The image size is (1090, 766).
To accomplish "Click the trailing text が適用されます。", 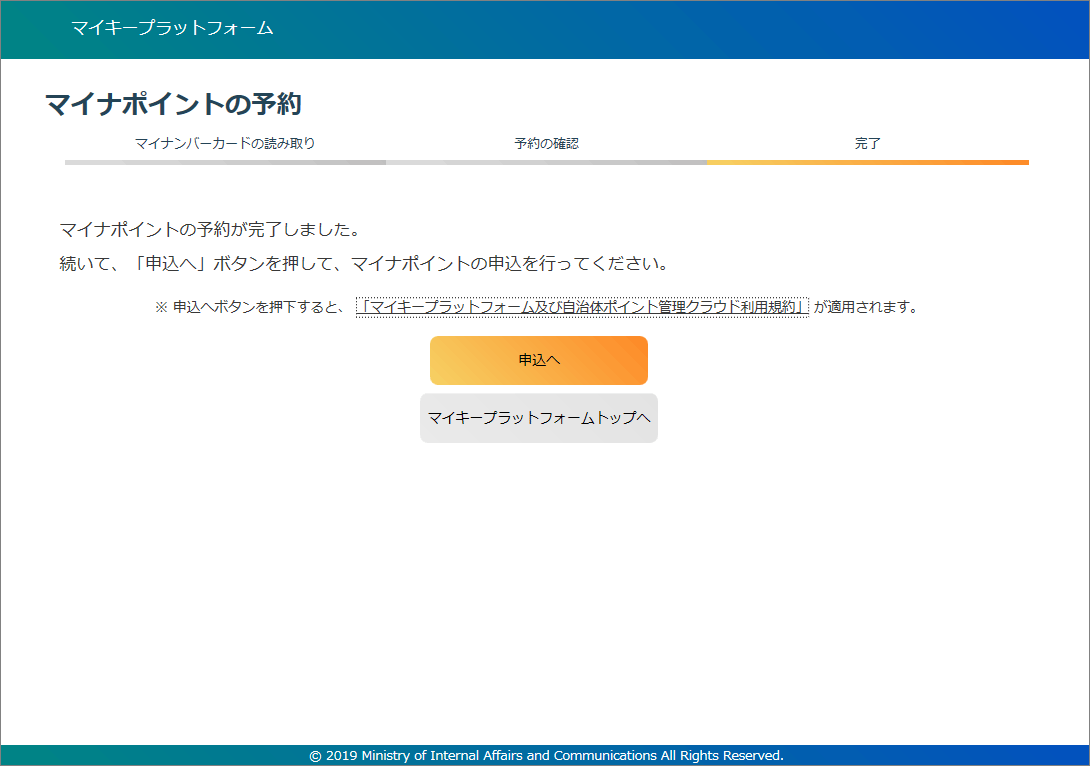I will click(x=866, y=307).
